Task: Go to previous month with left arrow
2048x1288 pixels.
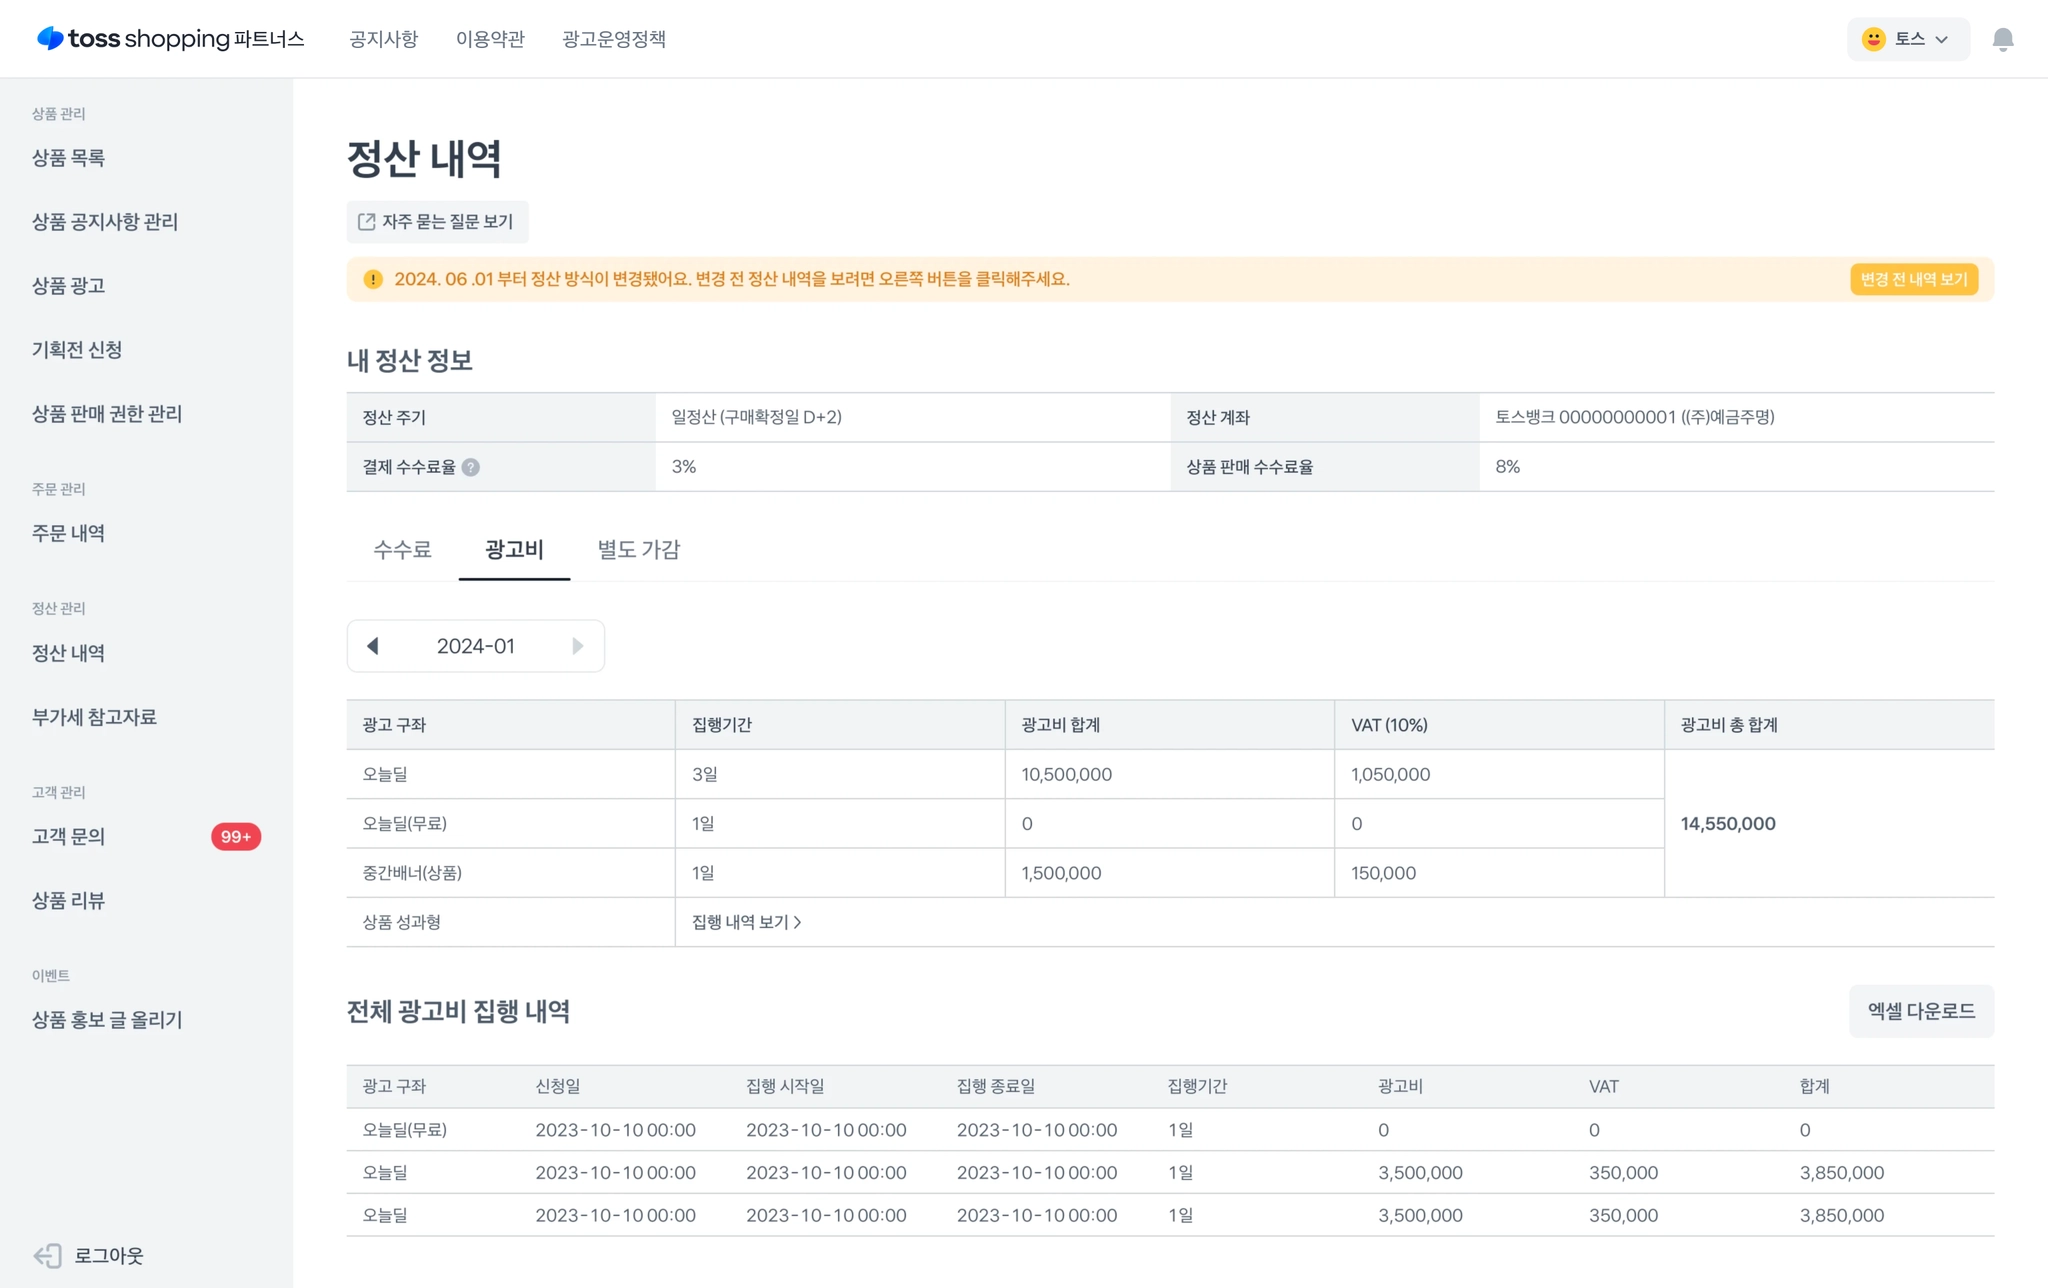Action: pyautogui.click(x=373, y=646)
